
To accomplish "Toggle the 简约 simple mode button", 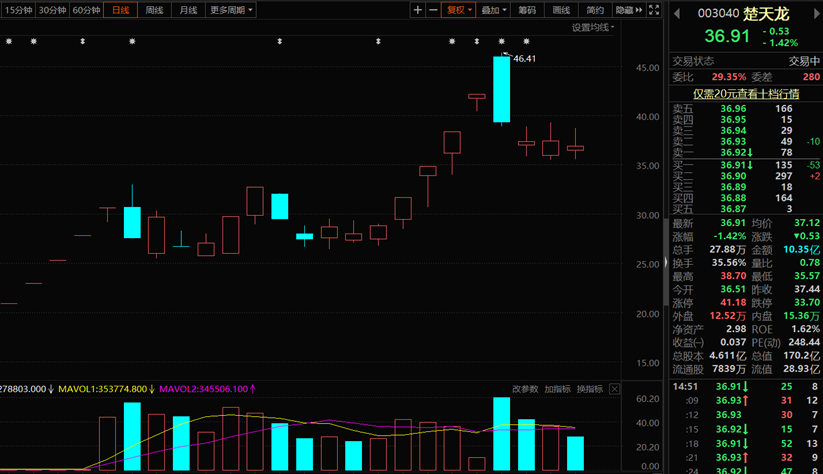I will (x=595, y=10).
